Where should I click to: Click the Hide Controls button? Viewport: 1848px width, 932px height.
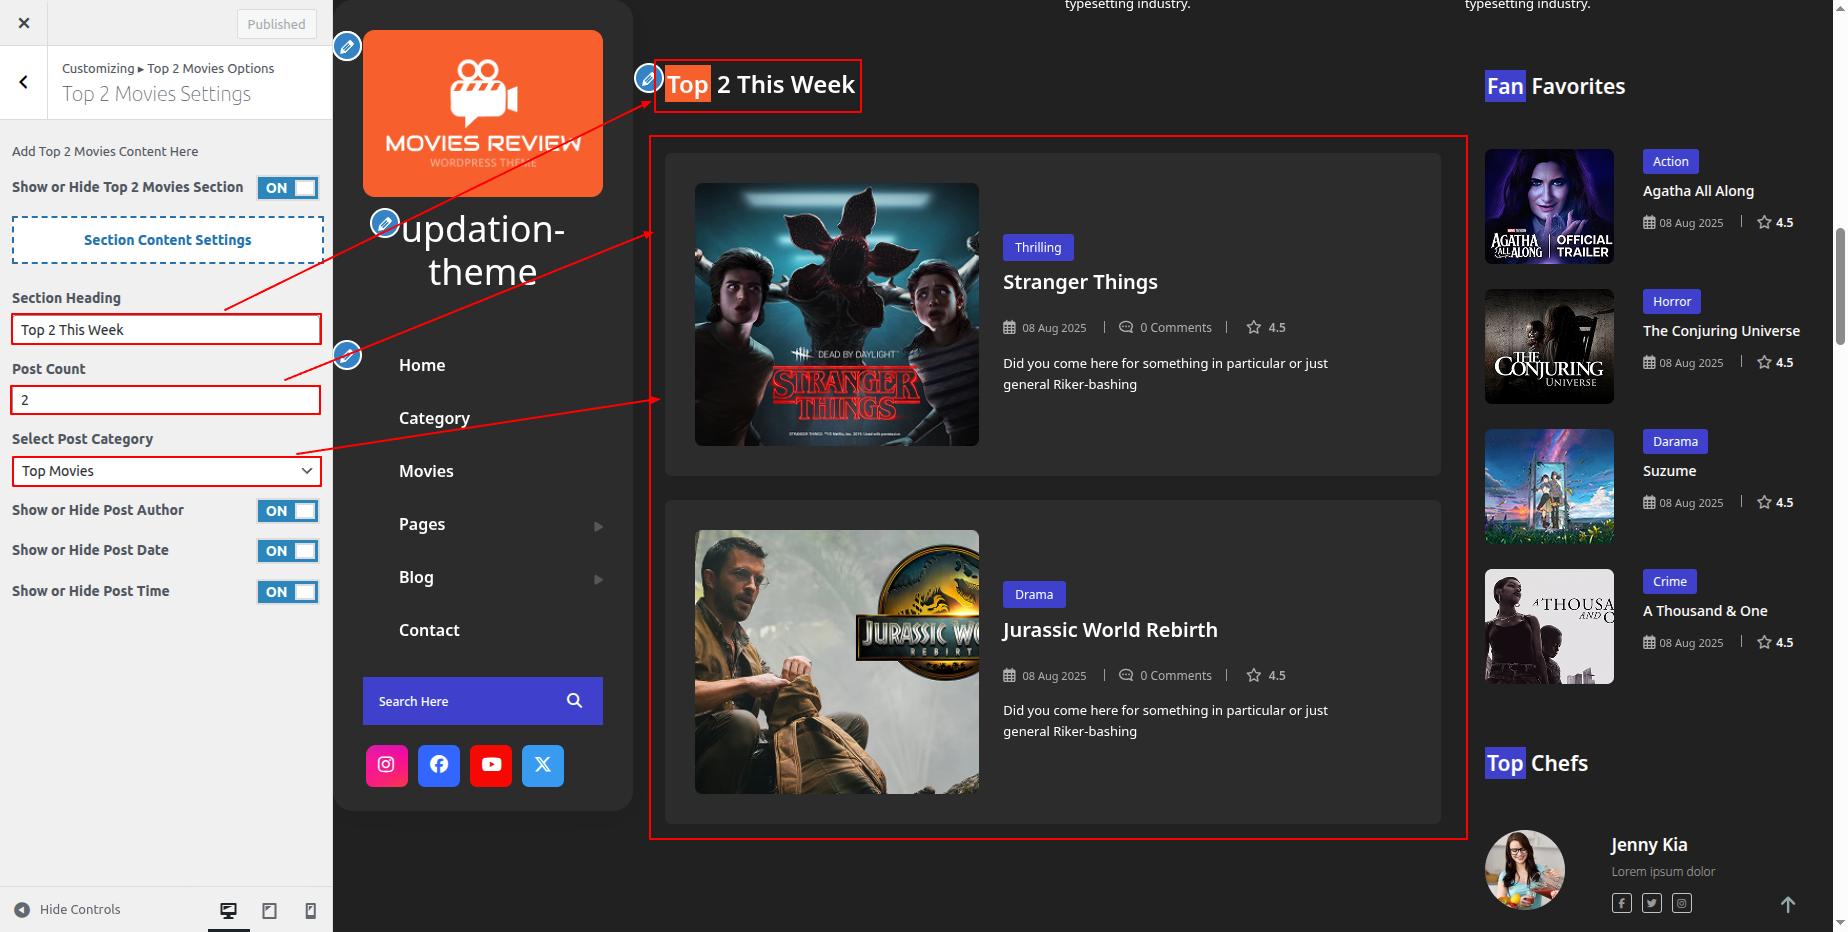[67, 910]
